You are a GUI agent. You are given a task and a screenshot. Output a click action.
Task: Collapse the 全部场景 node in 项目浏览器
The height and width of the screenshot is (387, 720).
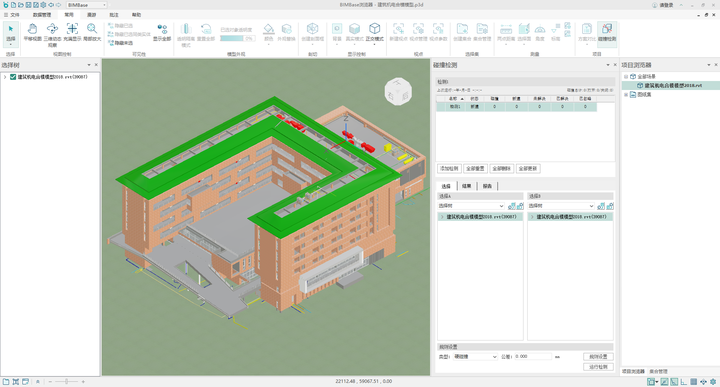tap(626, 76)
